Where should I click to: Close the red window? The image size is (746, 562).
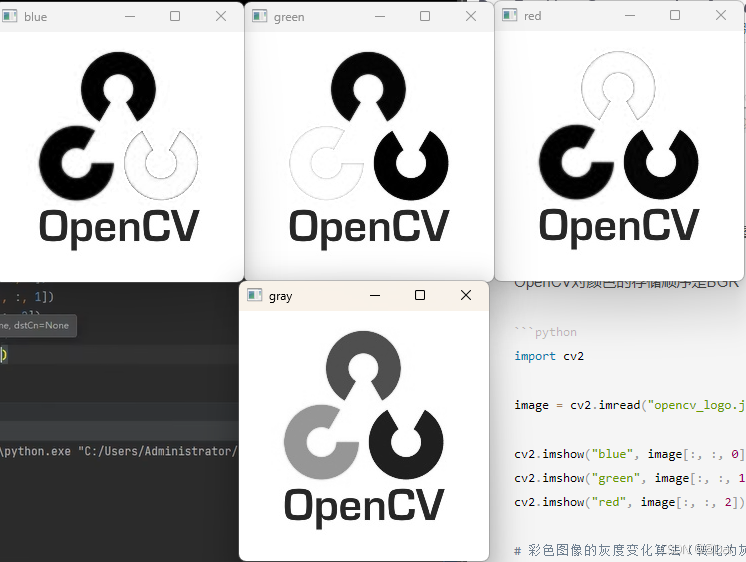pyautogui.click(x=721, y=15)
